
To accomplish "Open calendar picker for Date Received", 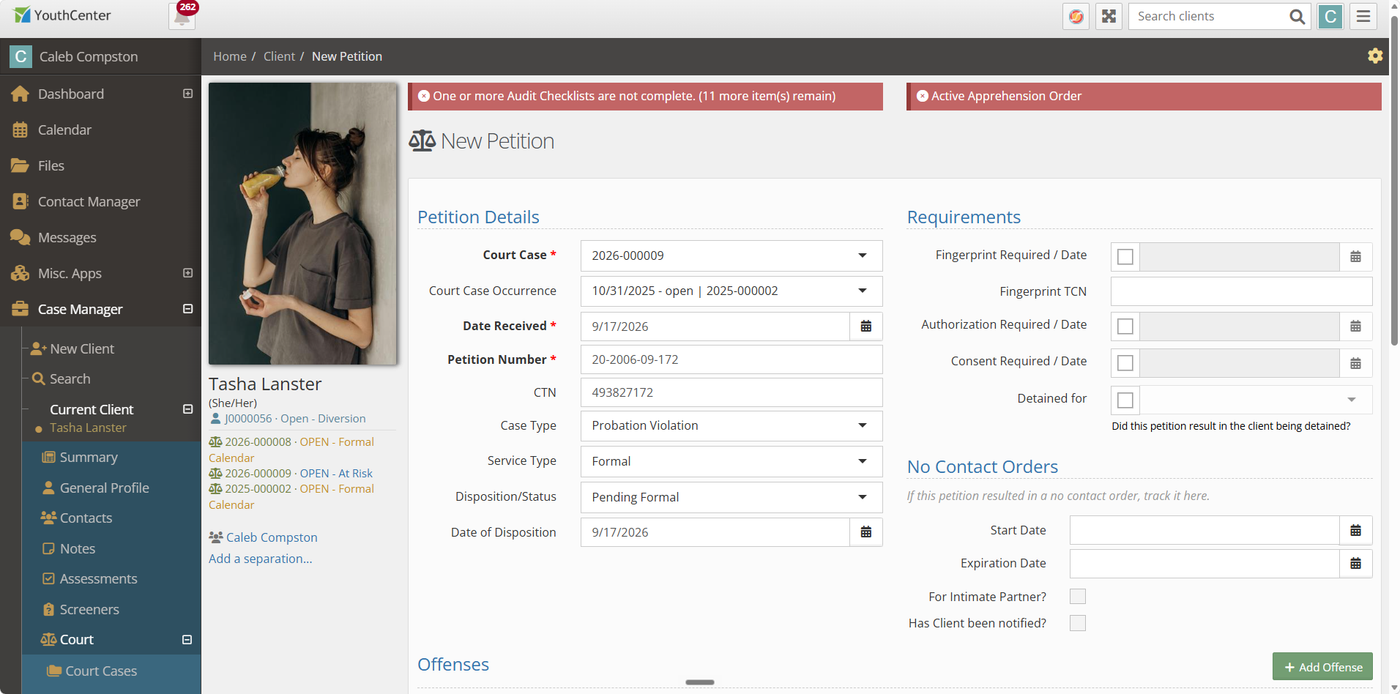I will 866,326.
